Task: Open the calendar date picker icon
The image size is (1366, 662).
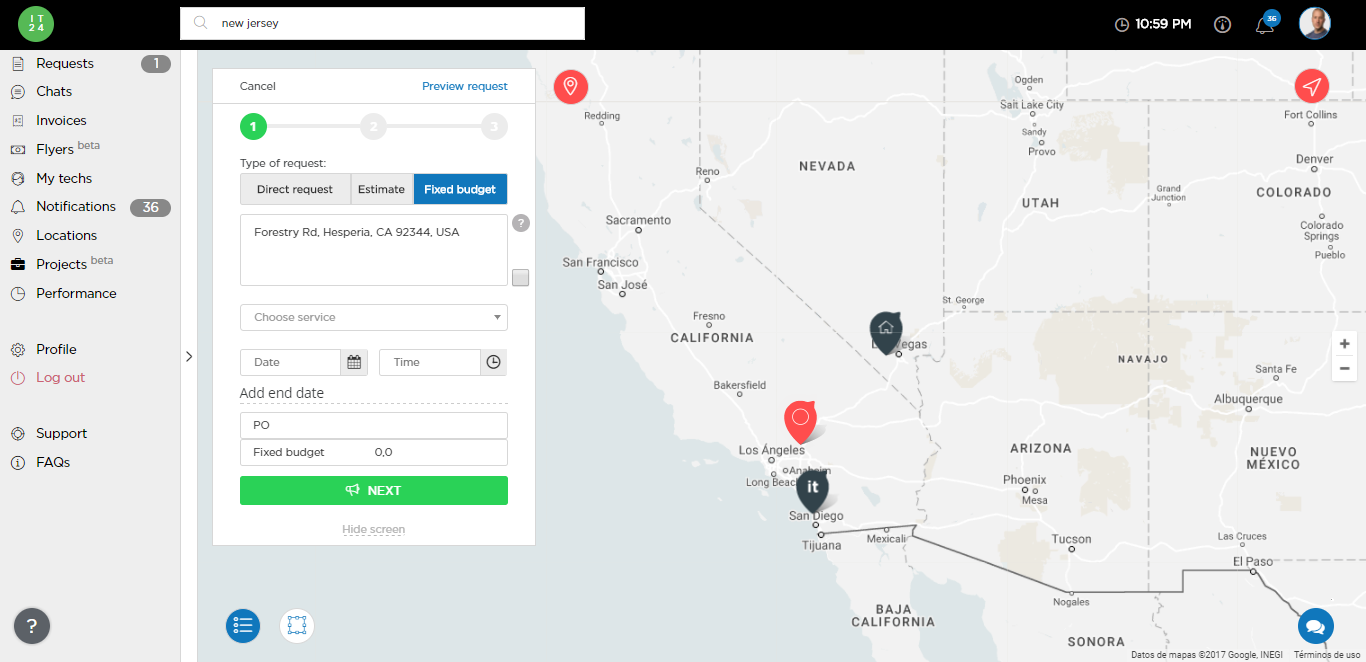Action: [354, 362]
